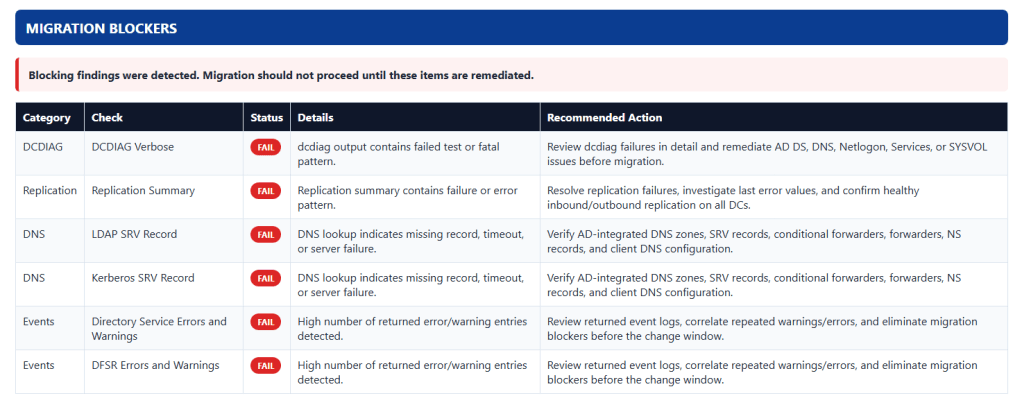Image resolution: width=1022 pixels, height=405 pixels.
Task: Click the FAIL badge in the DFSR row
Action: coord(266,366)
